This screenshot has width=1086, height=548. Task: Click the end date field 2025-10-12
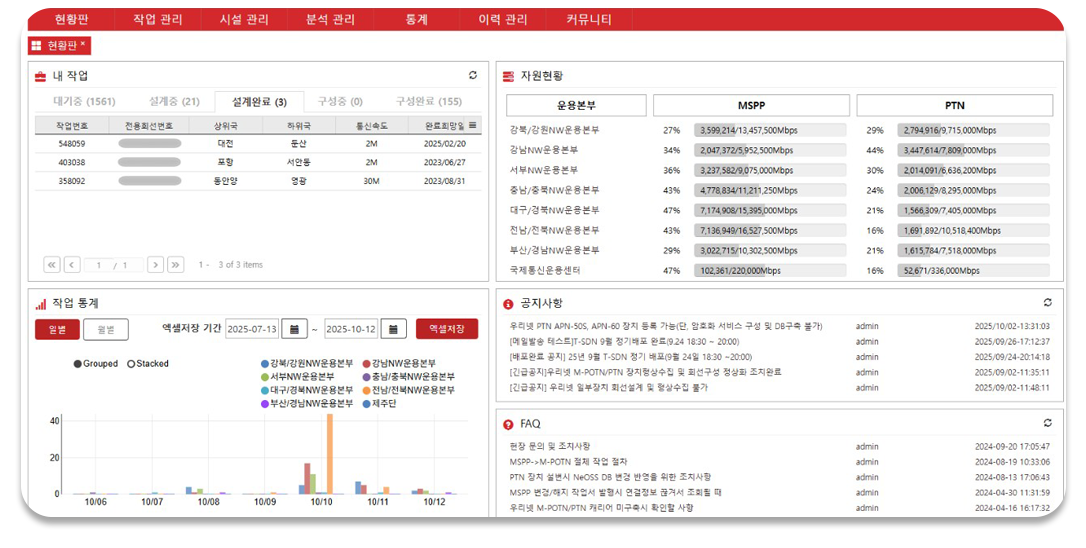(351, 329)
